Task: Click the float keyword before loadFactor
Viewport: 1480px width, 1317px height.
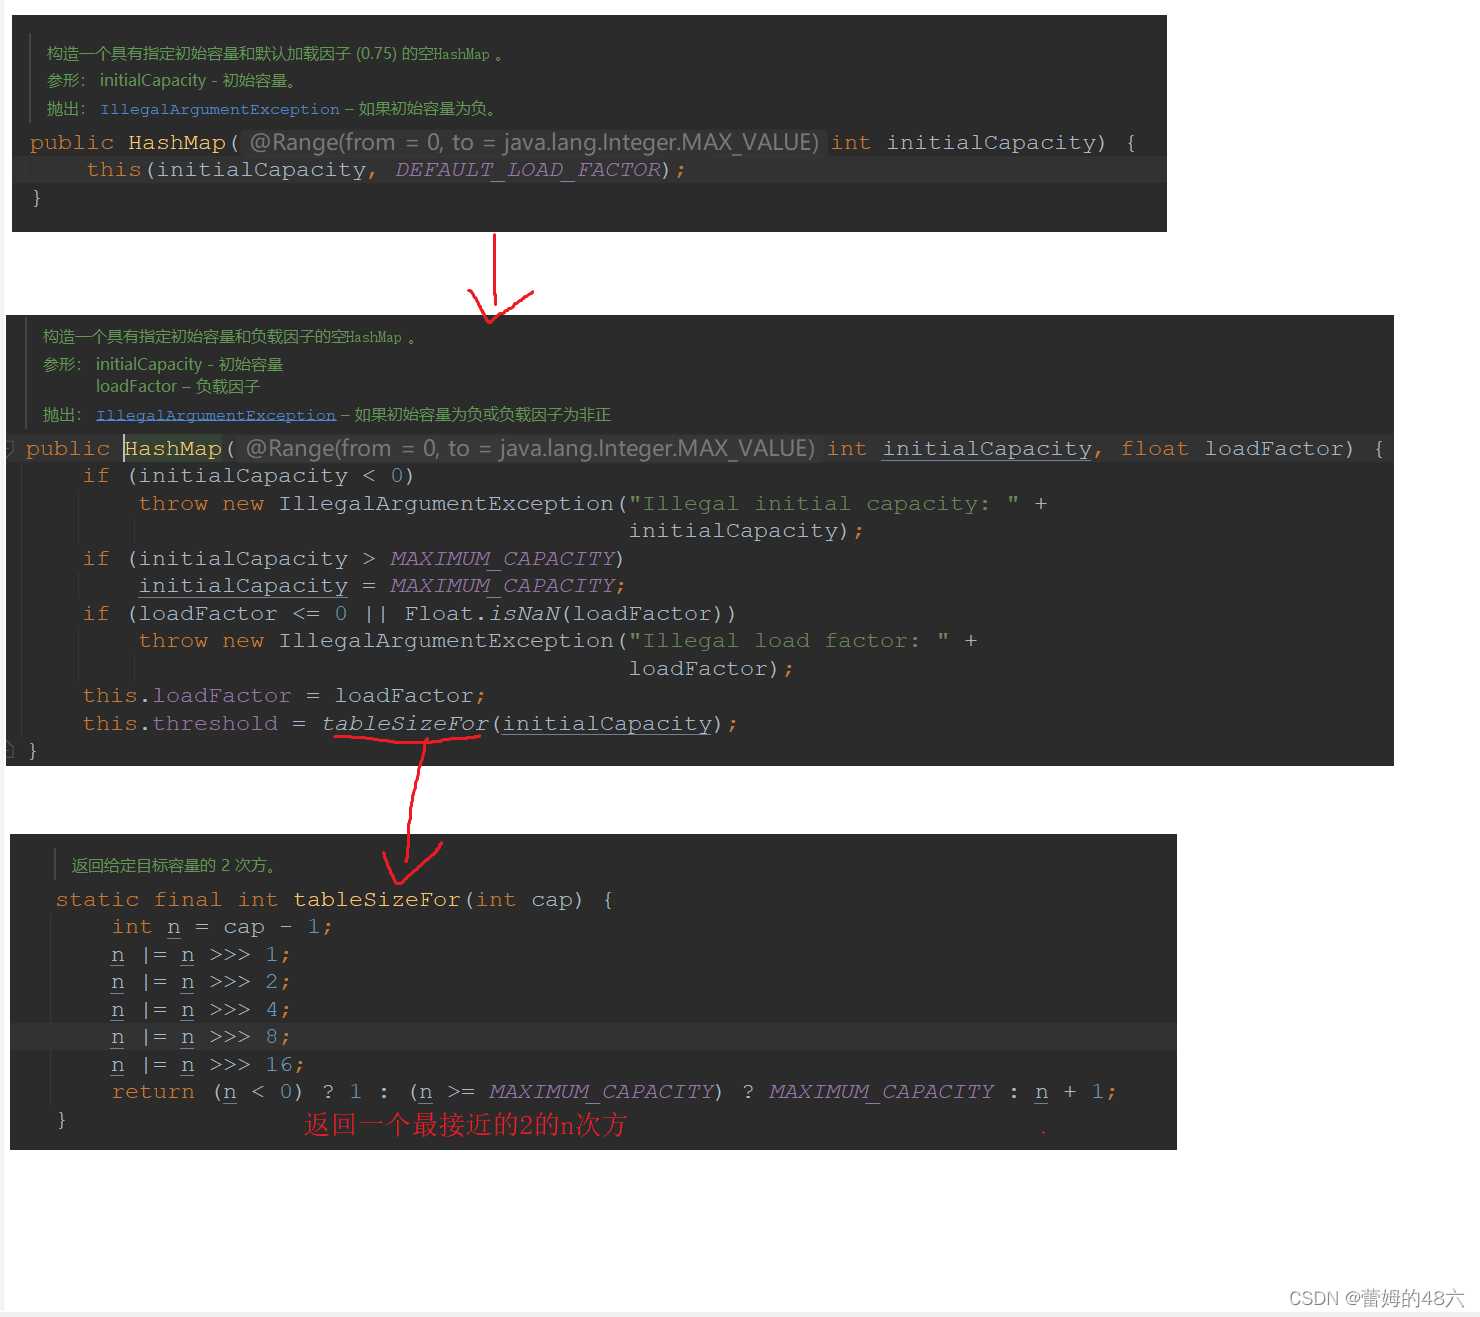Action: pyautogui.click(x=1155, y=448)
